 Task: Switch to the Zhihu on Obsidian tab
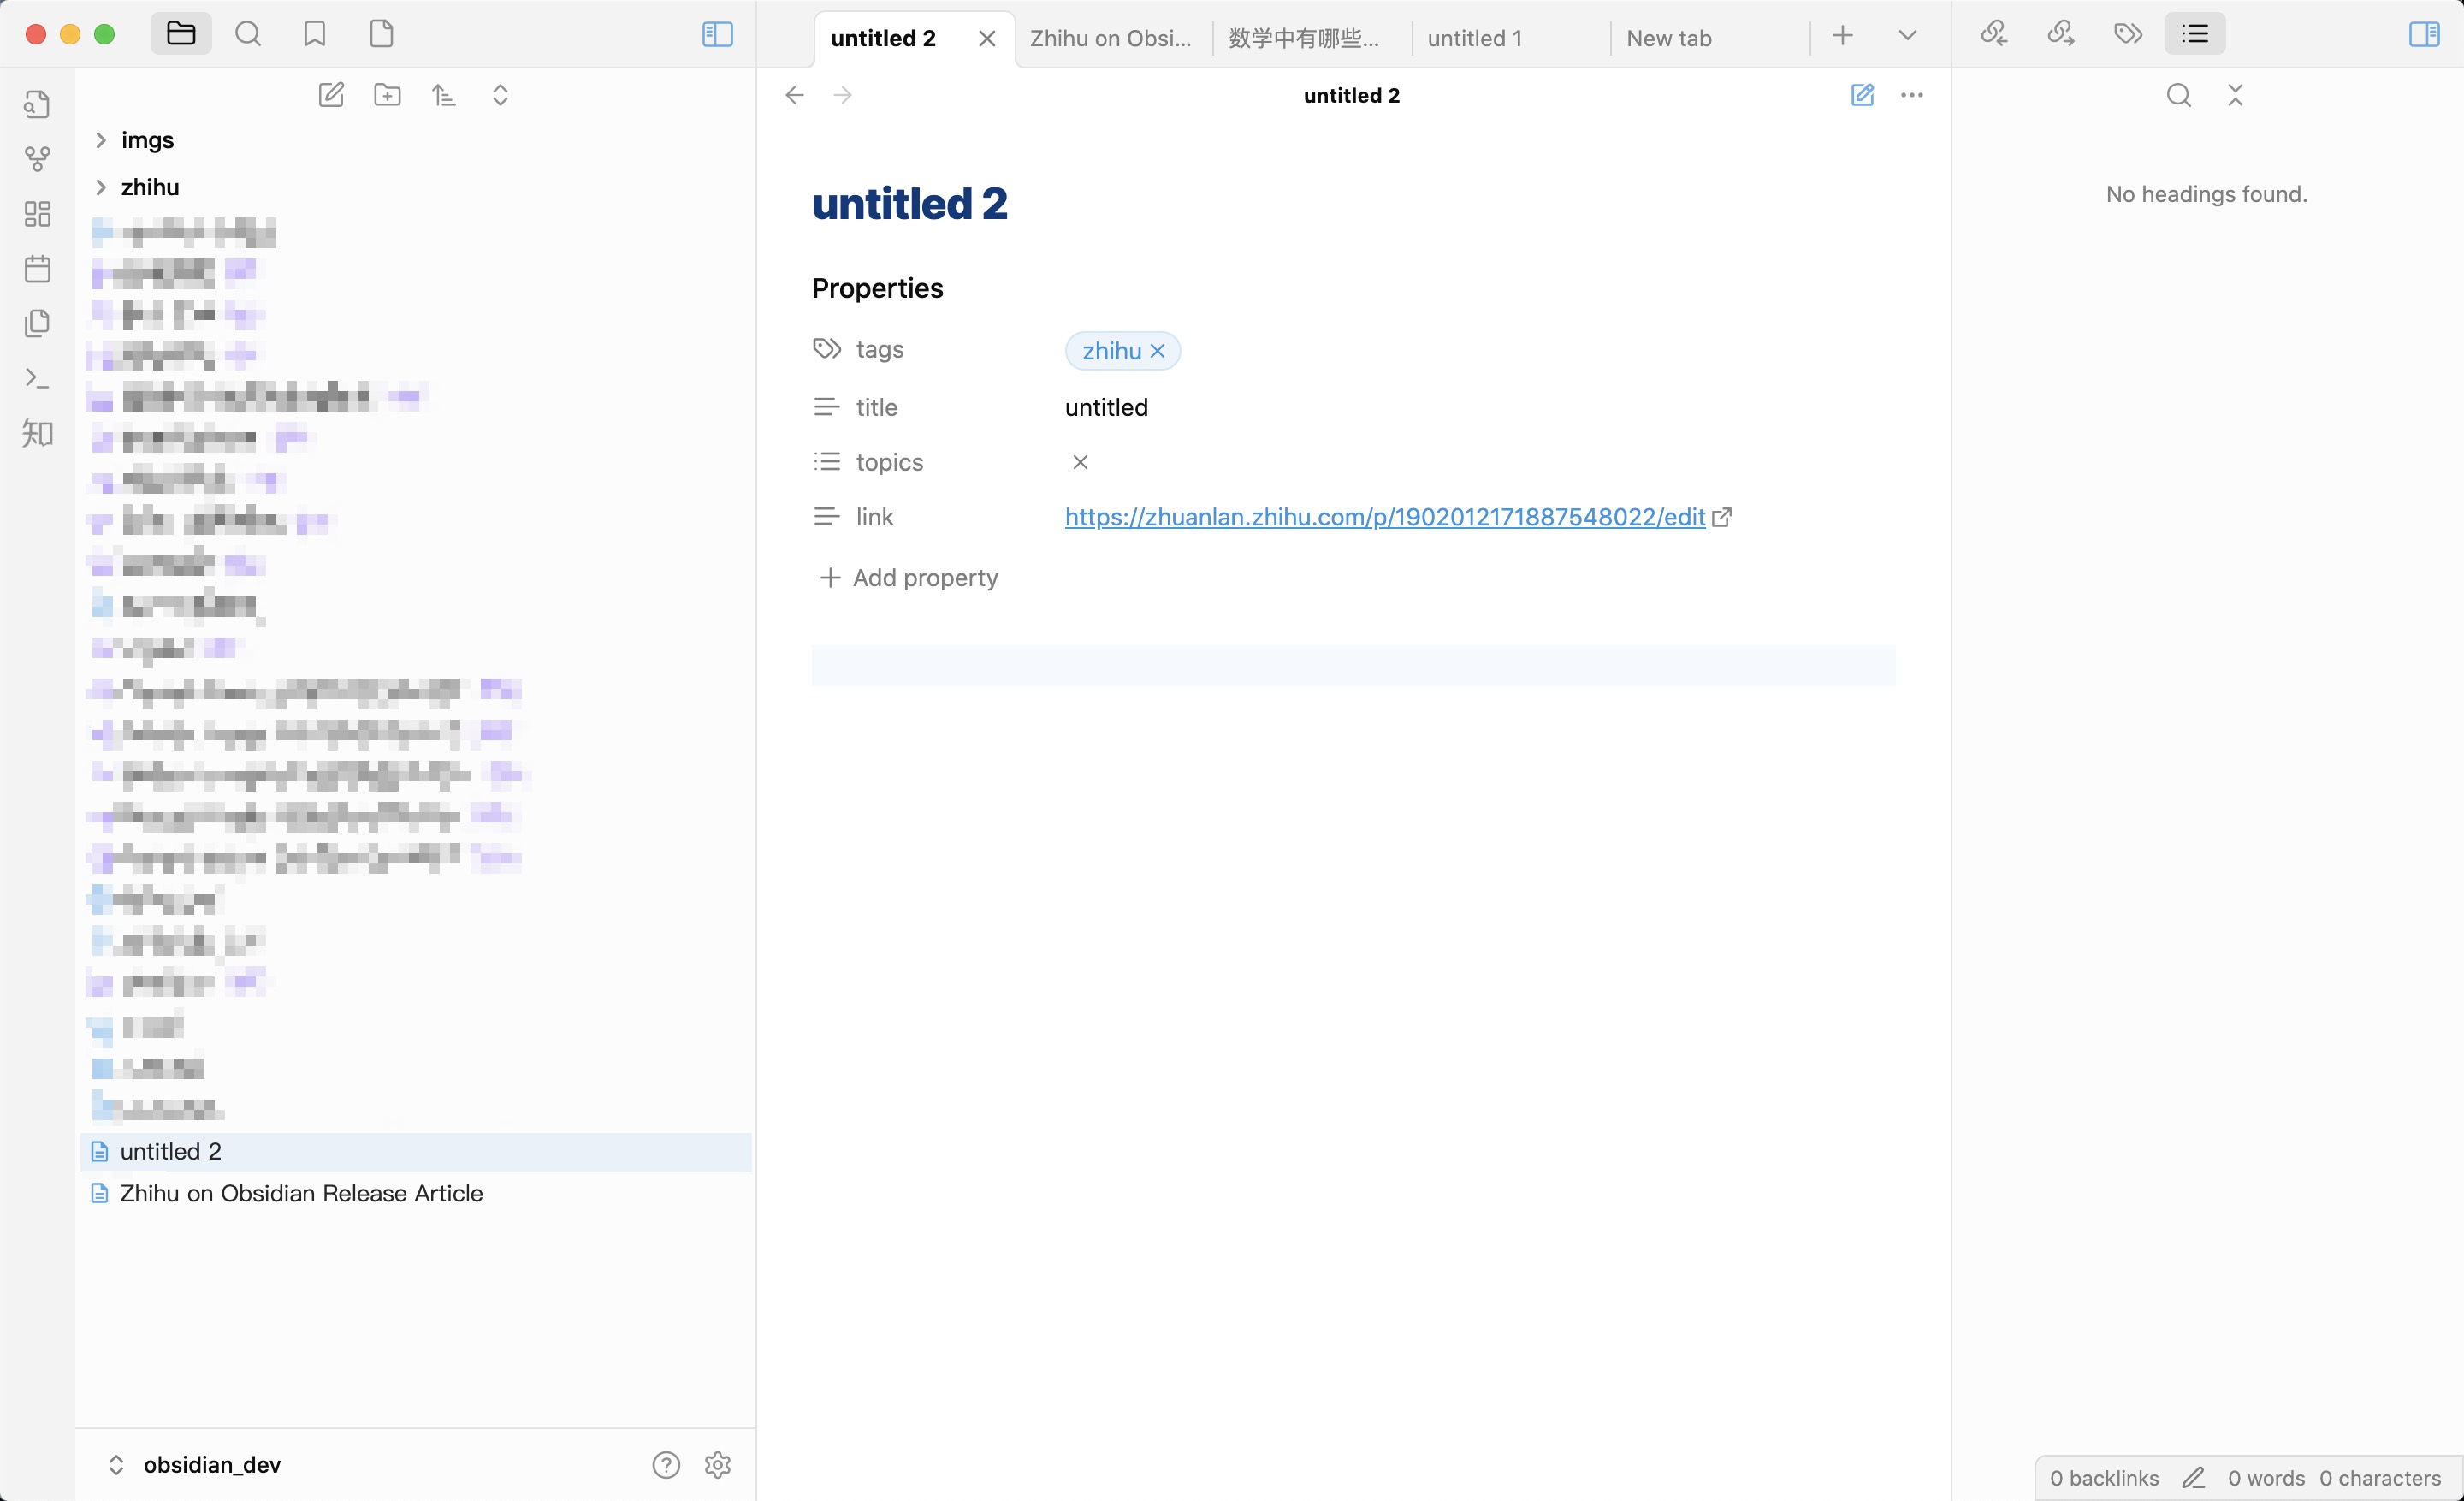(1110, 38)
